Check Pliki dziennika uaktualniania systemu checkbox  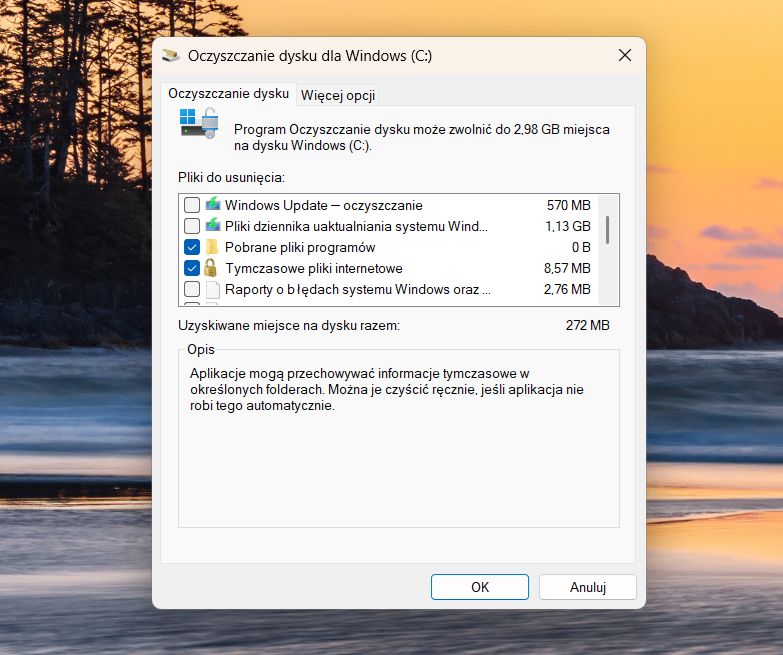coord(192,226)
